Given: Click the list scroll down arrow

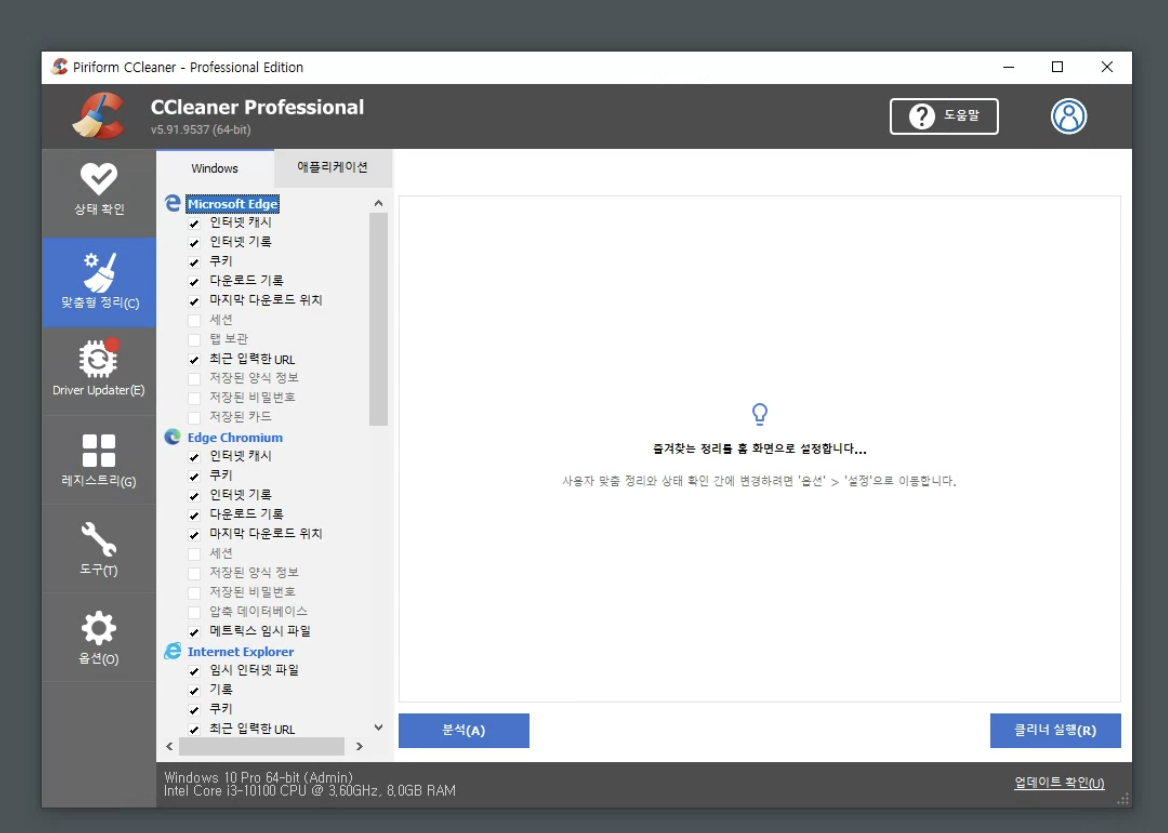Looking at the screenshot, I should click(378, 727).
